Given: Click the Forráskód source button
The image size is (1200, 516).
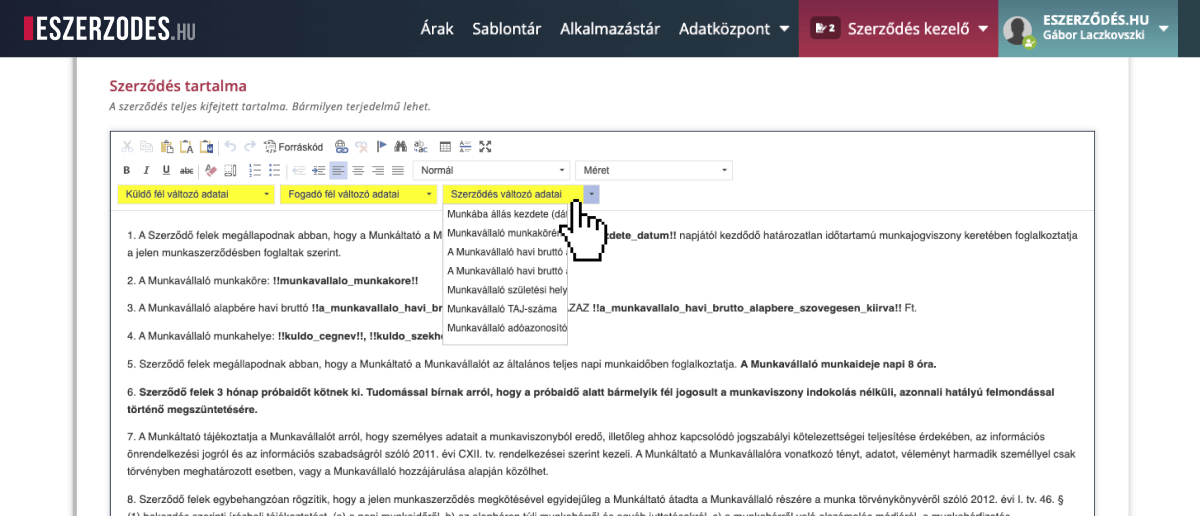Looking at the screenshot, I should point(294,146).
